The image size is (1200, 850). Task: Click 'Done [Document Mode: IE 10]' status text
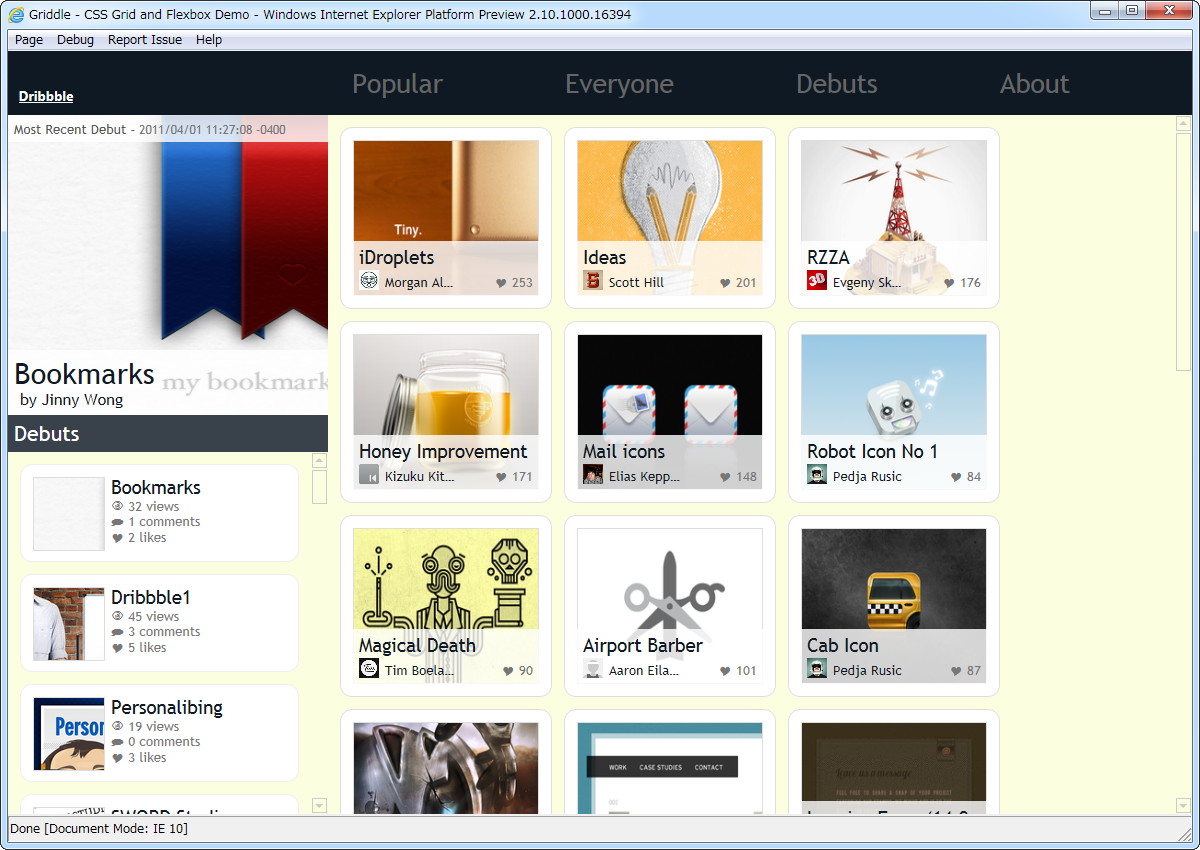tap(99, 829)
